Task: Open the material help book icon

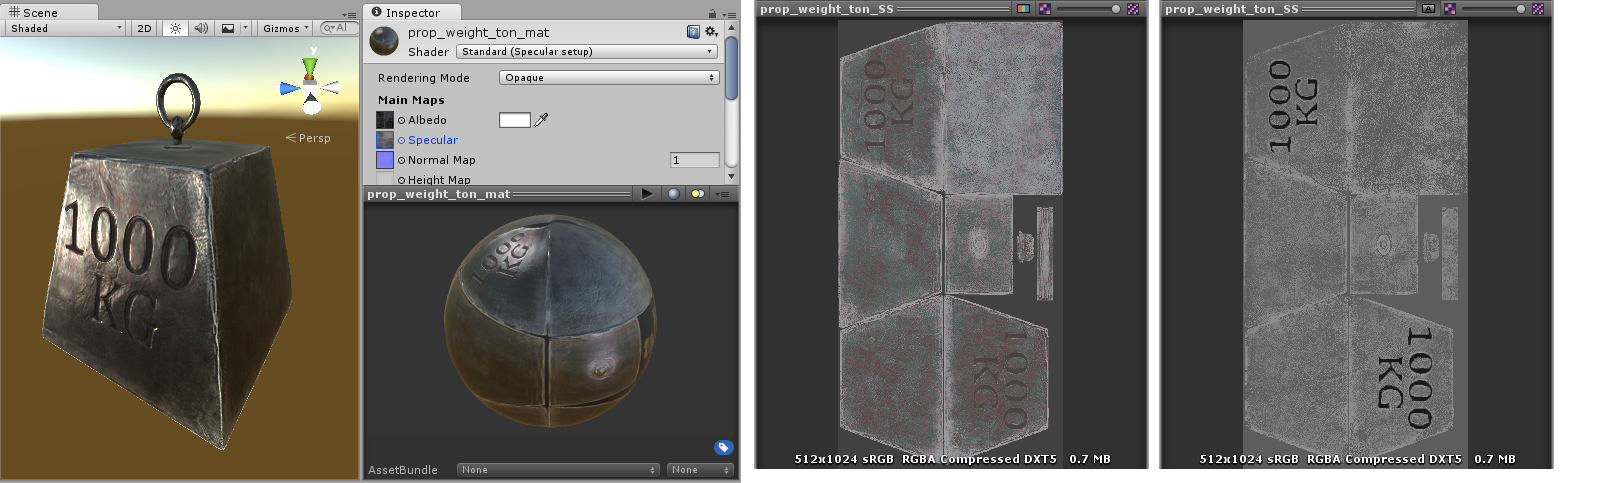Action: tap(694, 32)
